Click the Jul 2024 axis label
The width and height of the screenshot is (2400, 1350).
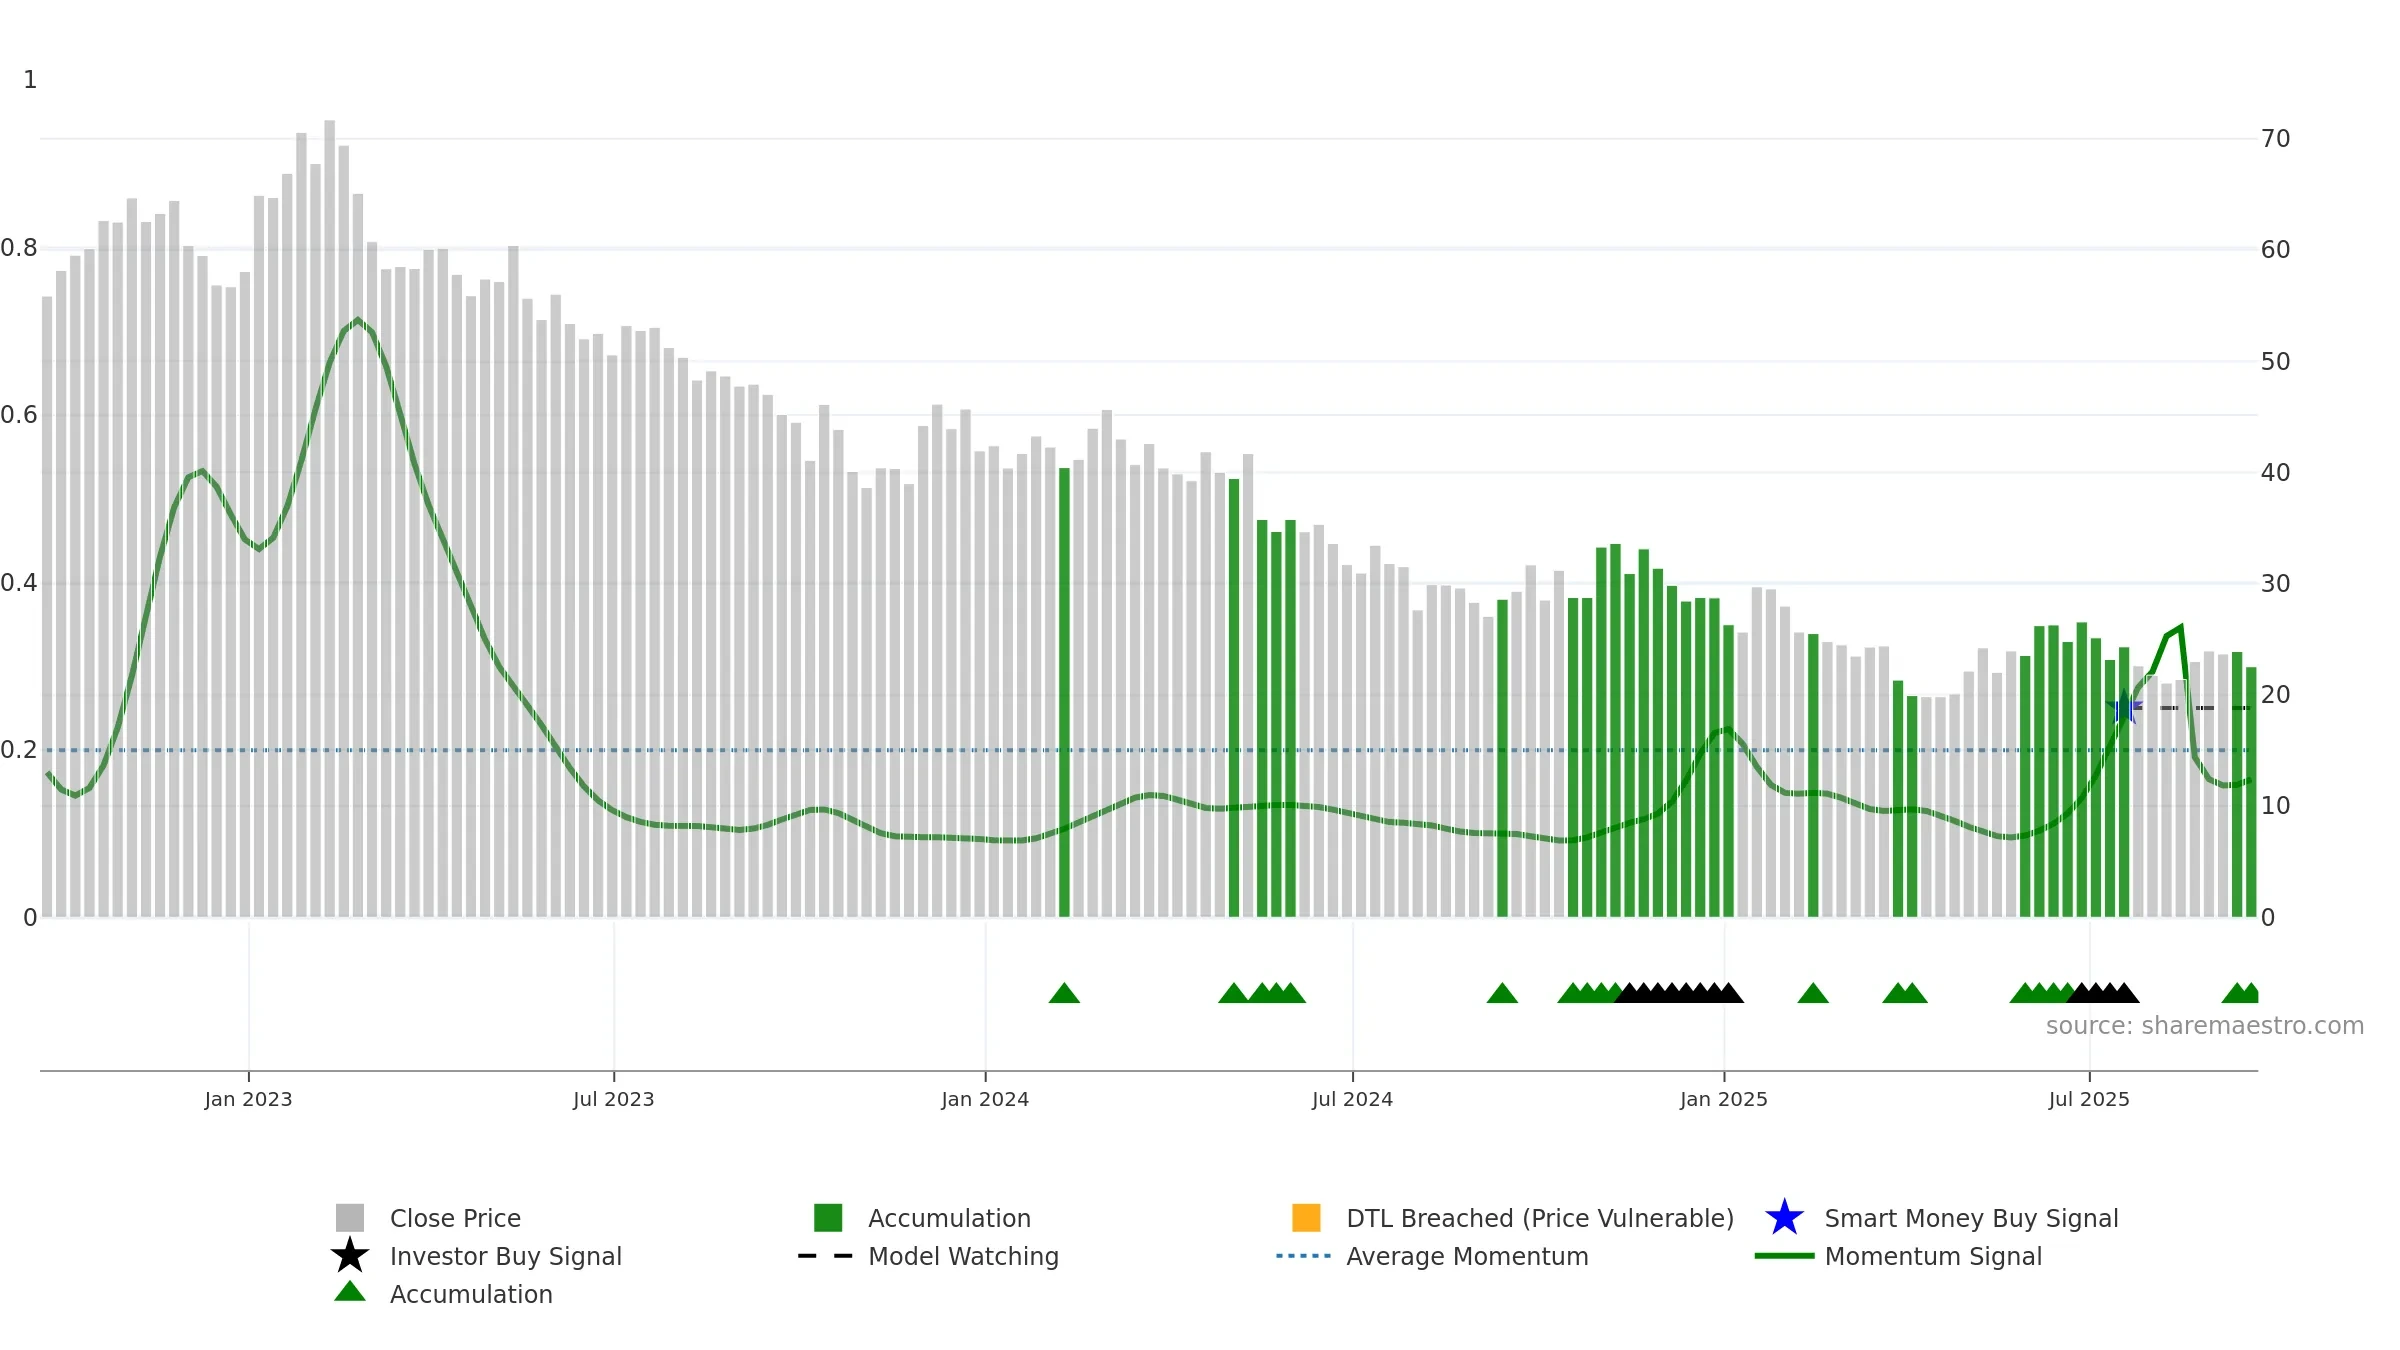tap(1352, 1099)
